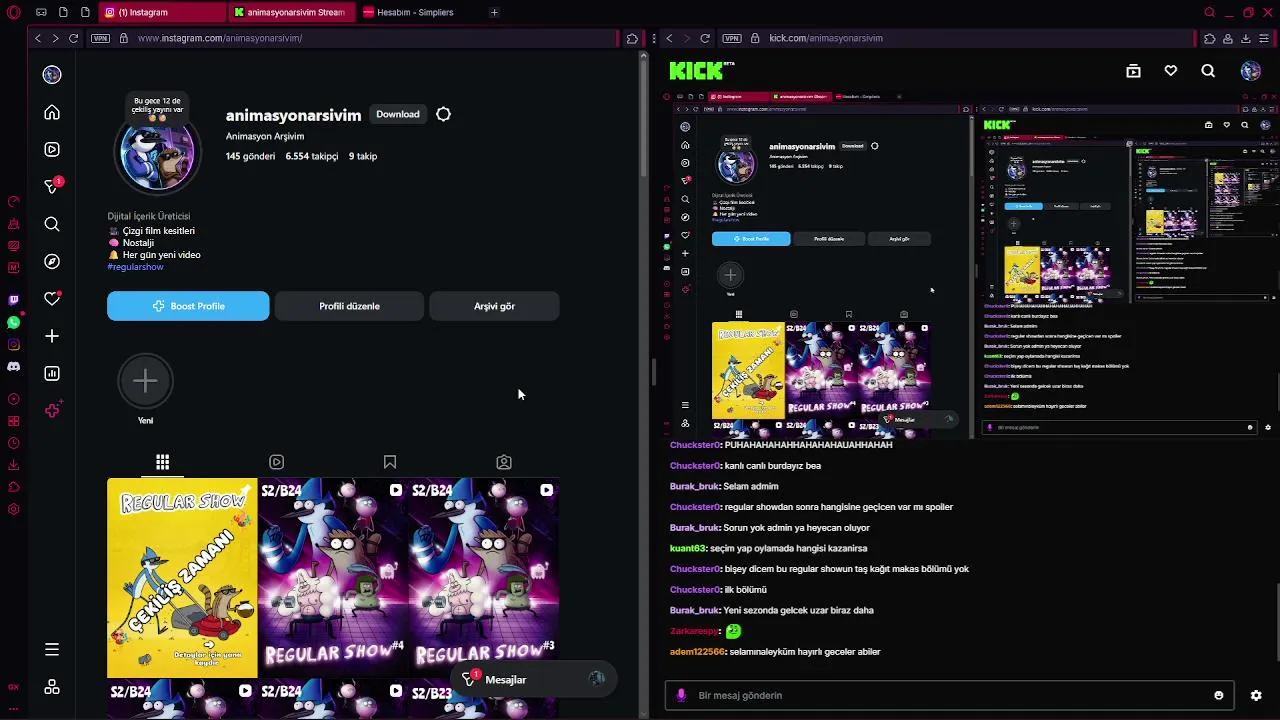Click Profili düzenle button
Screen dimensions: 1280x720
click(349, 306)
